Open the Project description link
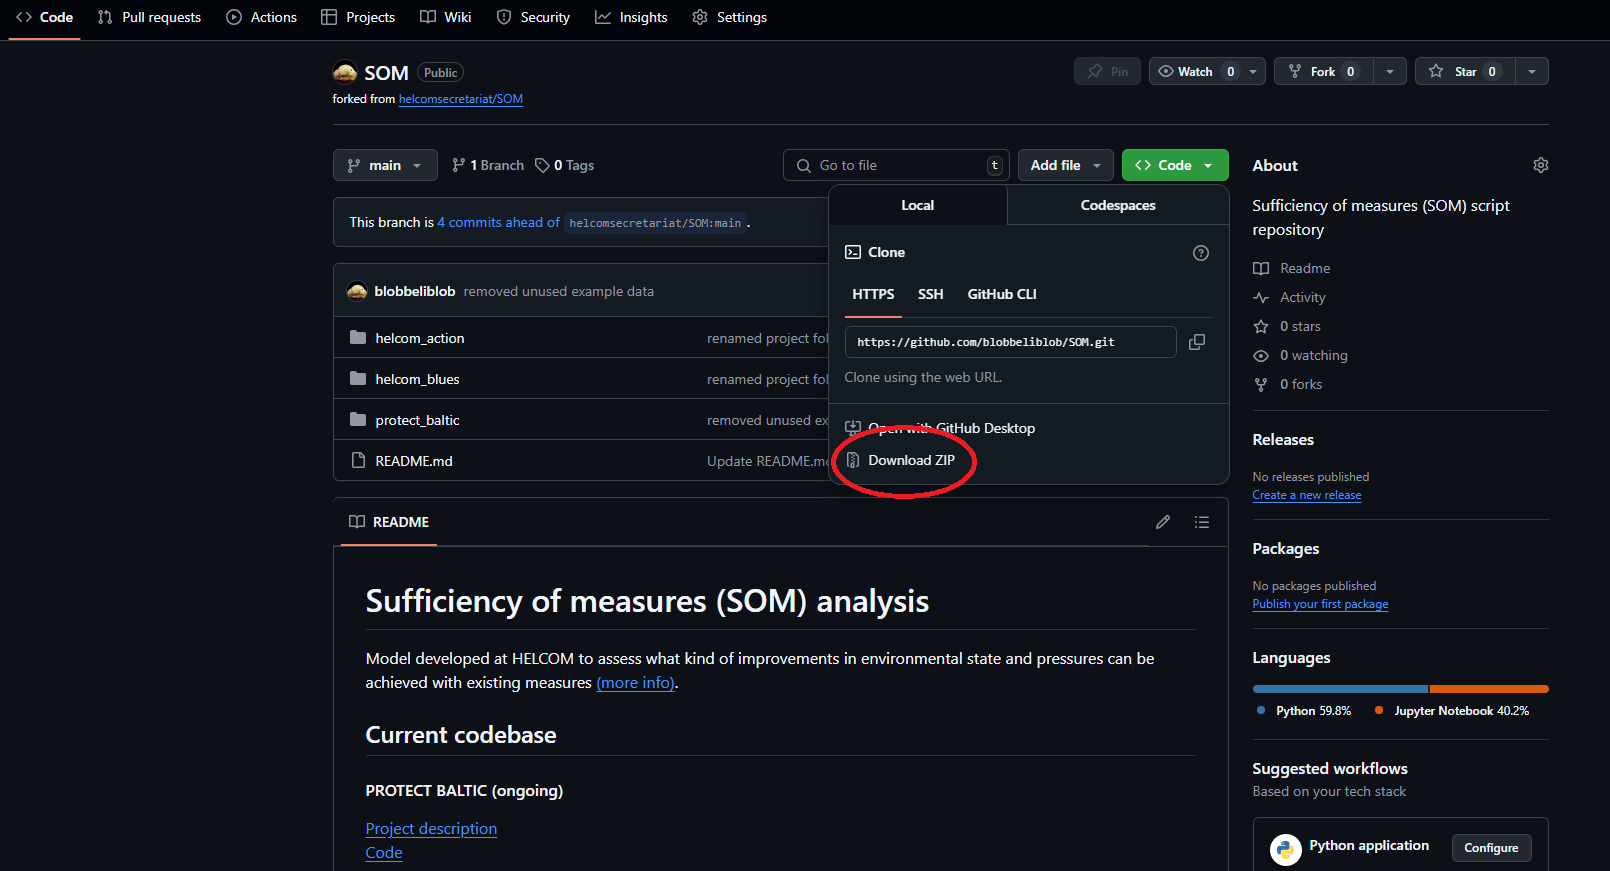This screenshot has height=871, width=1610. point(431,829)
